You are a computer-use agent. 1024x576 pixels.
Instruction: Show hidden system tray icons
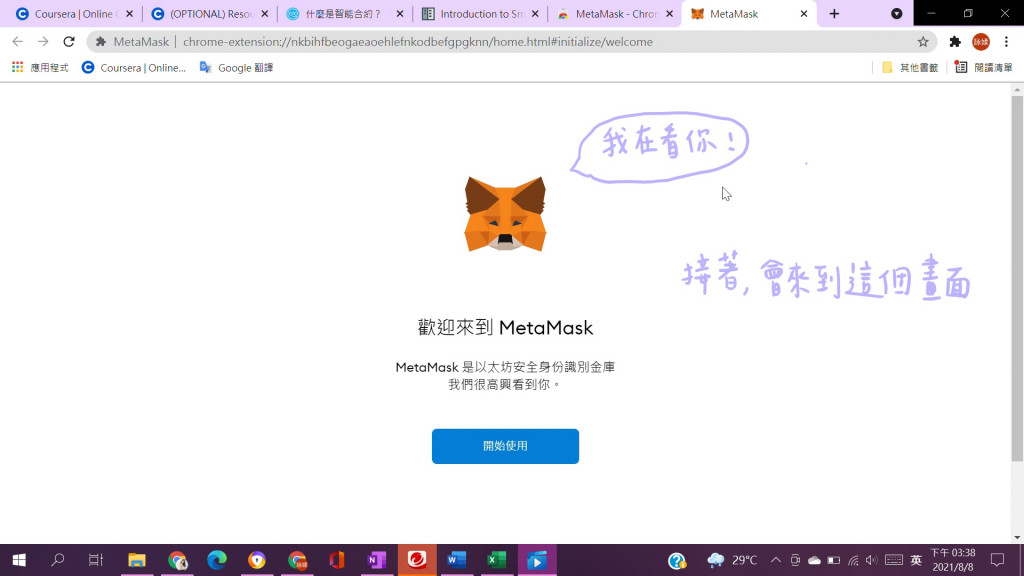pyautogui.click(x=775, y=560)
